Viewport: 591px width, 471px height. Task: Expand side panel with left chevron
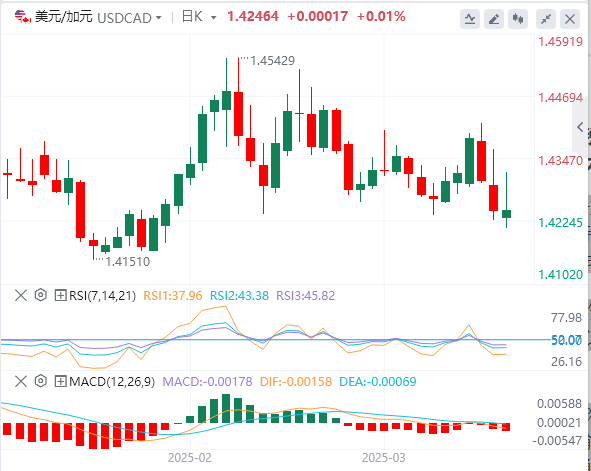581,127
